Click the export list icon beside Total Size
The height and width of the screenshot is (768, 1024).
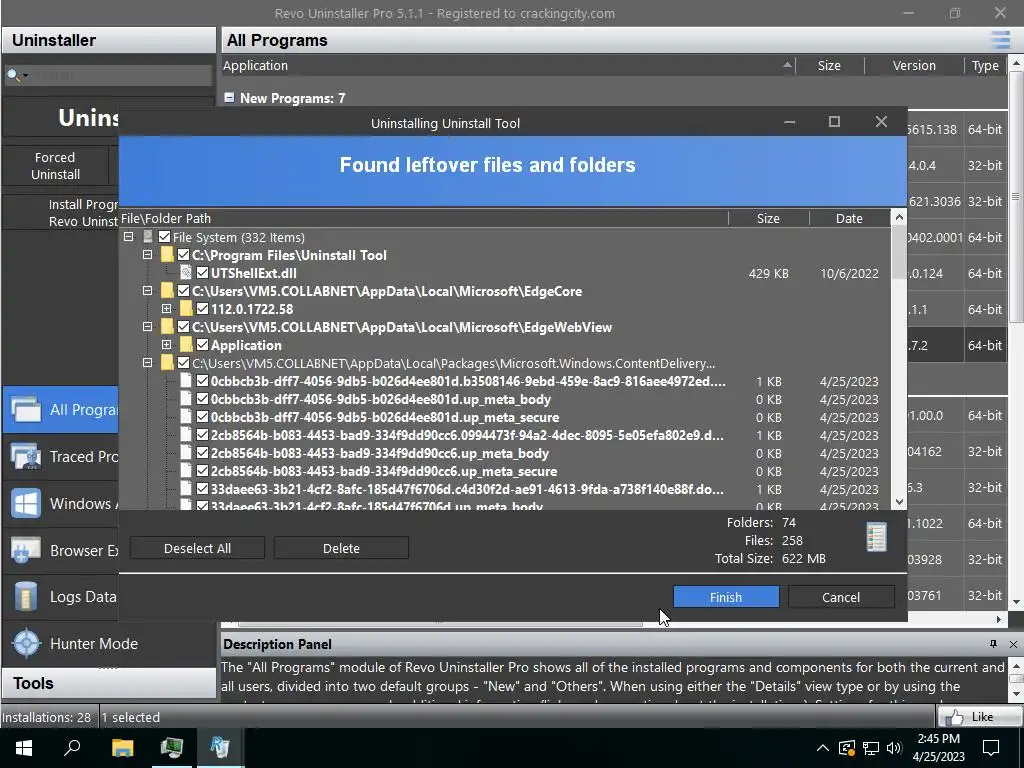pos(876,537)
